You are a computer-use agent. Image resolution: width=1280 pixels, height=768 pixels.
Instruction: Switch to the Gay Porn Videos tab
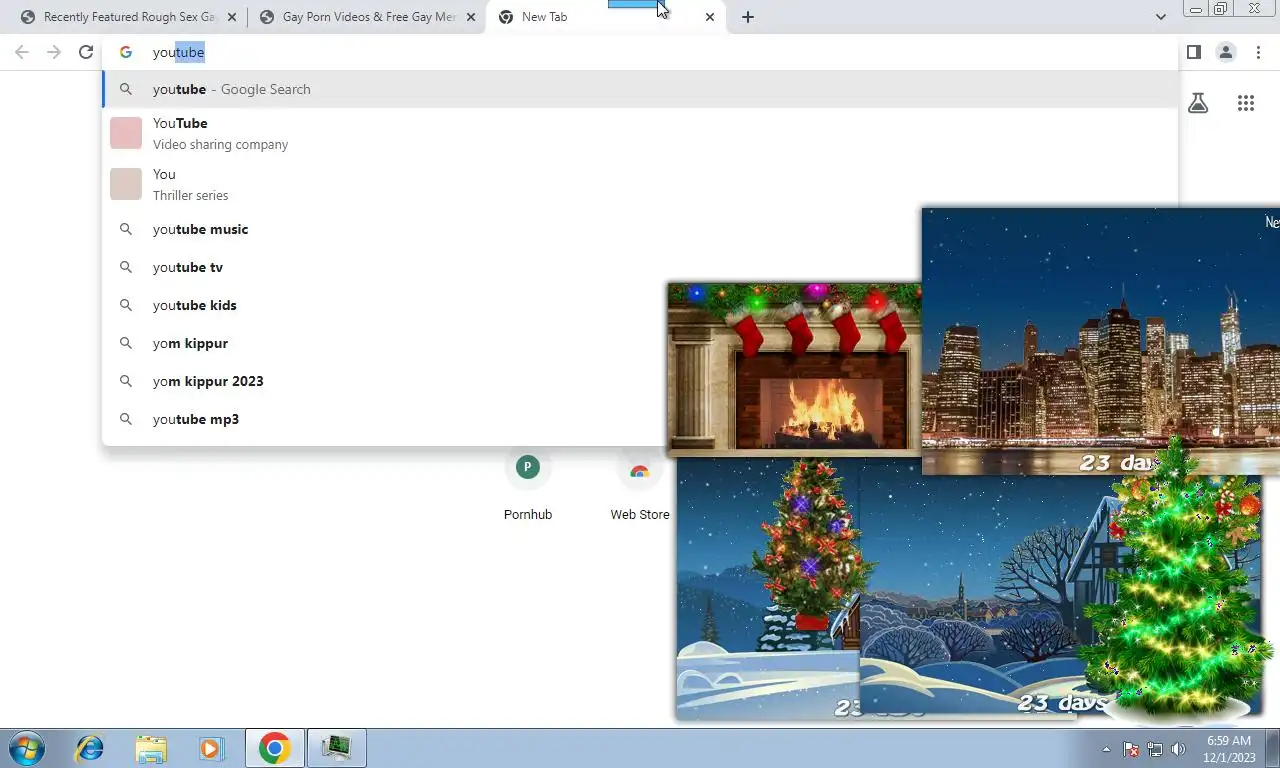[367, 17]
